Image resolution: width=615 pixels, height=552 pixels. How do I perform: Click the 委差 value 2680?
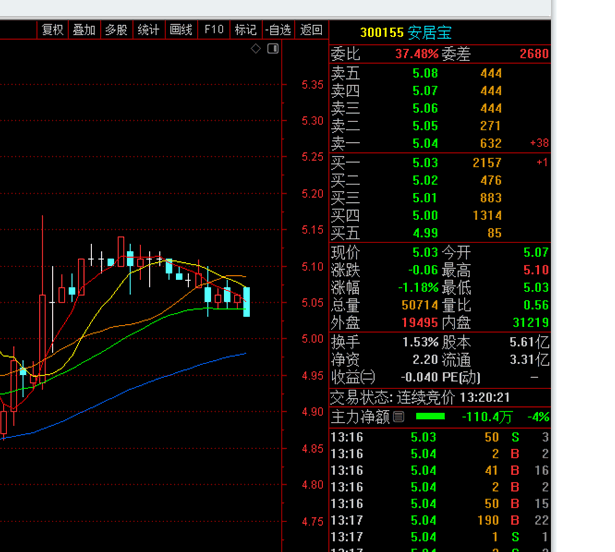(534, 54)
